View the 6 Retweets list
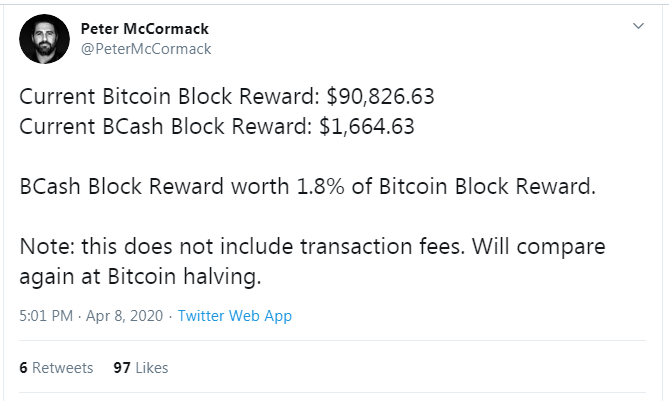This screenshot has width=669, height=401. pos(57,368)
